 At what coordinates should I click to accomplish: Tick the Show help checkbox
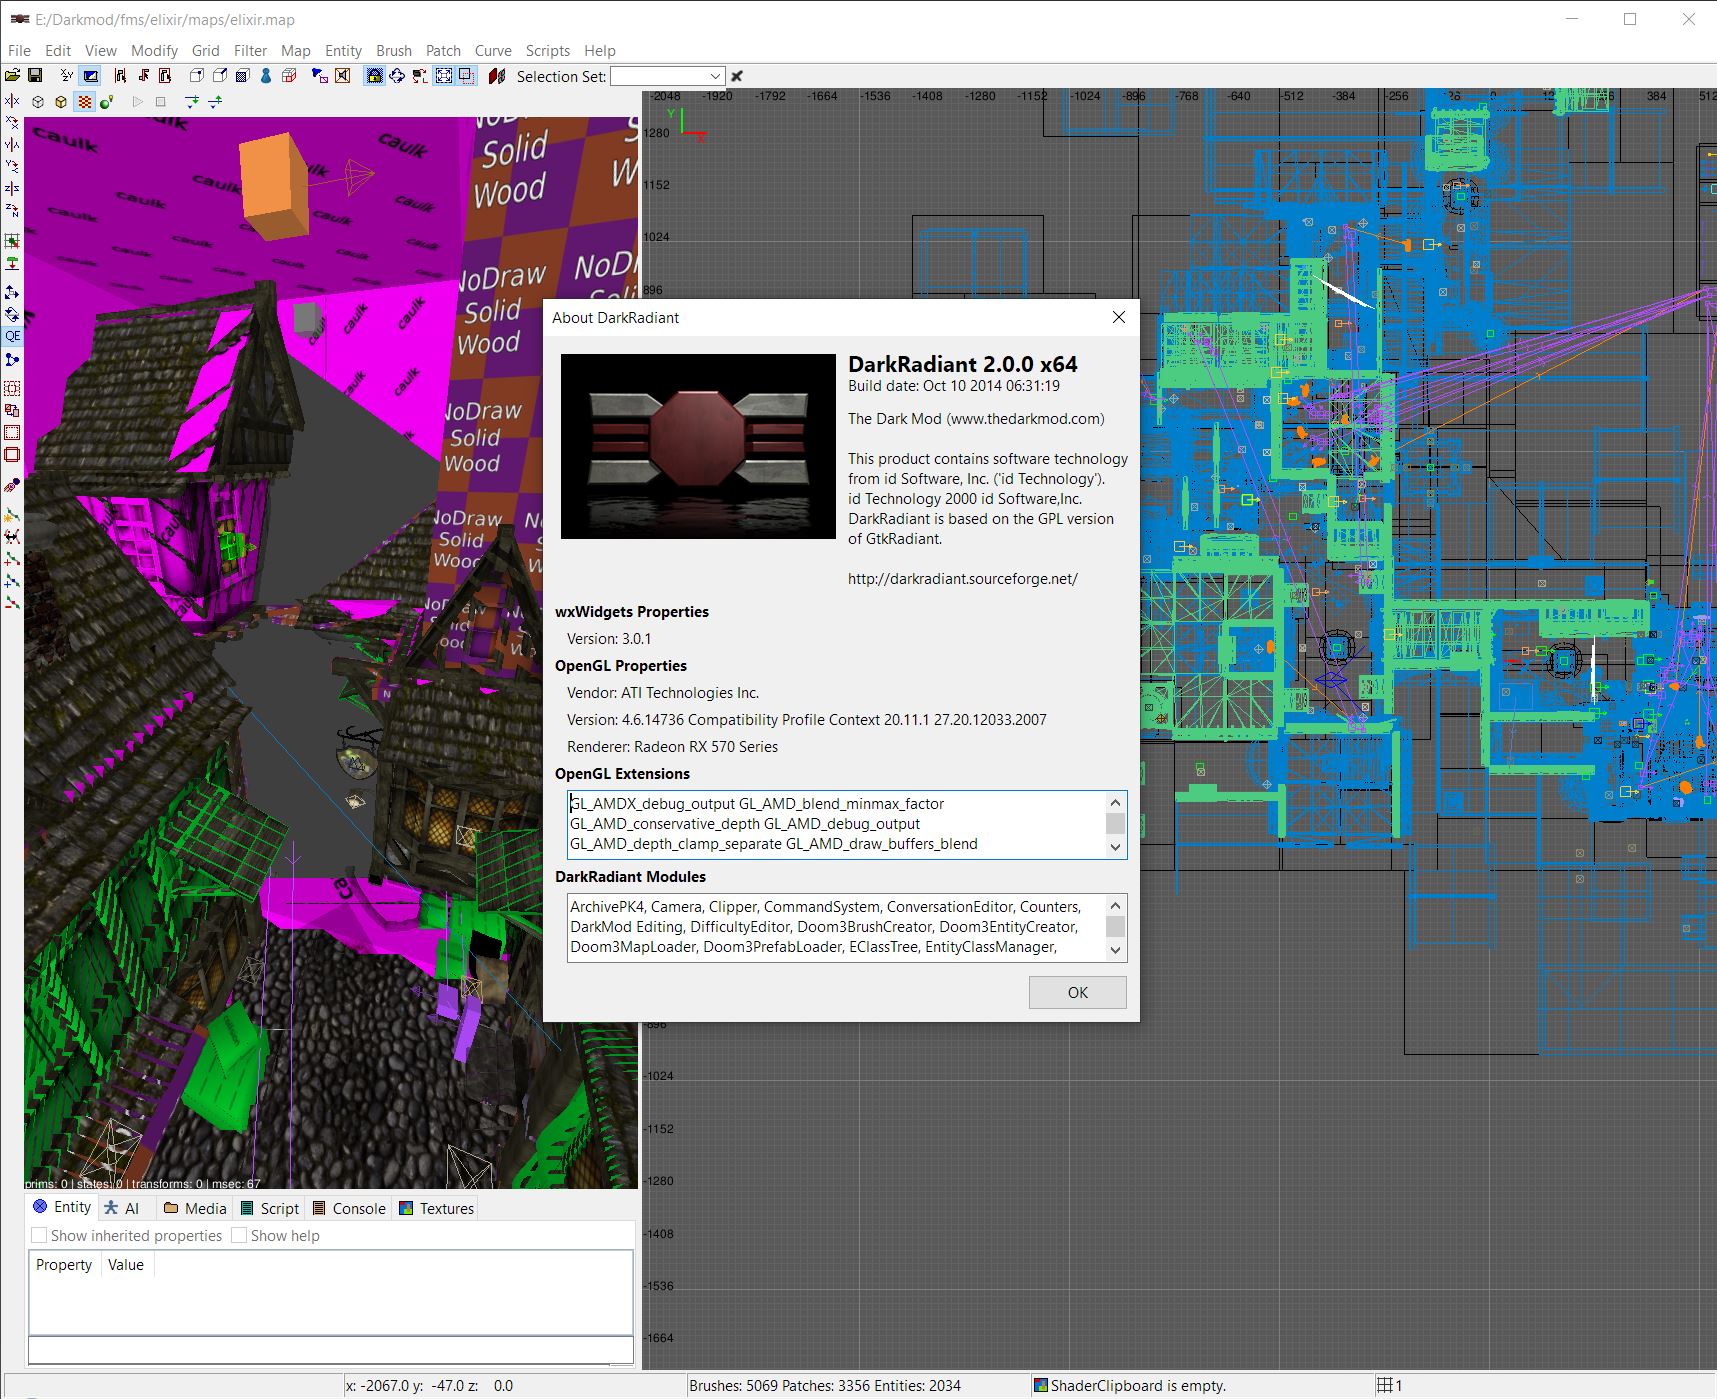(x=240, y=1236)
